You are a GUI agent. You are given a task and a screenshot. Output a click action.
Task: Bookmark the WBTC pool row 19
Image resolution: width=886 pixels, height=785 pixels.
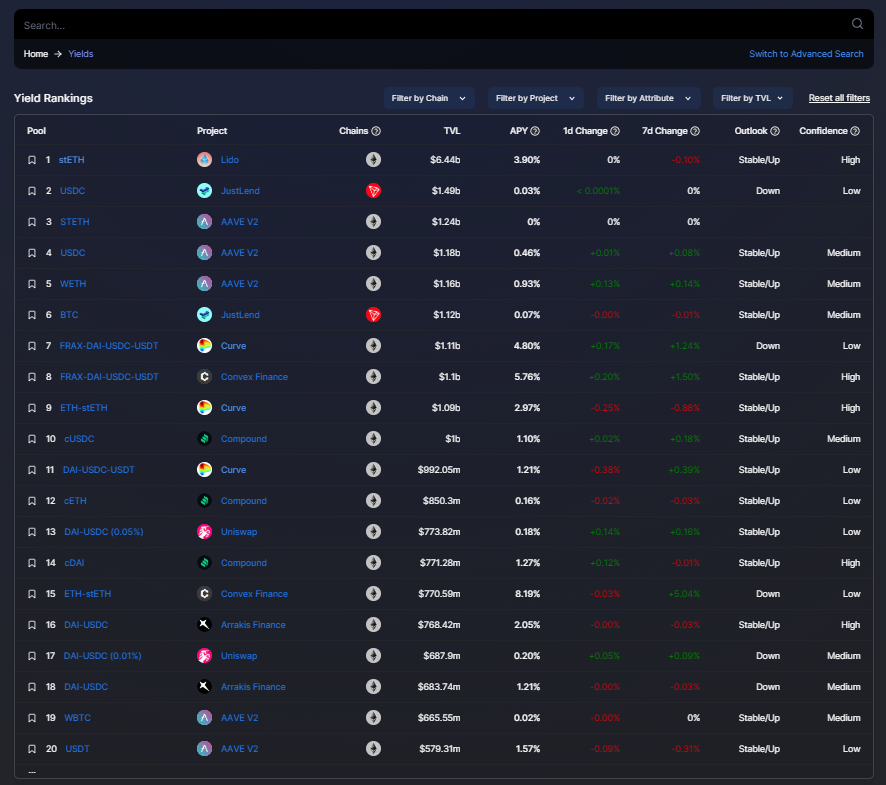32,718
